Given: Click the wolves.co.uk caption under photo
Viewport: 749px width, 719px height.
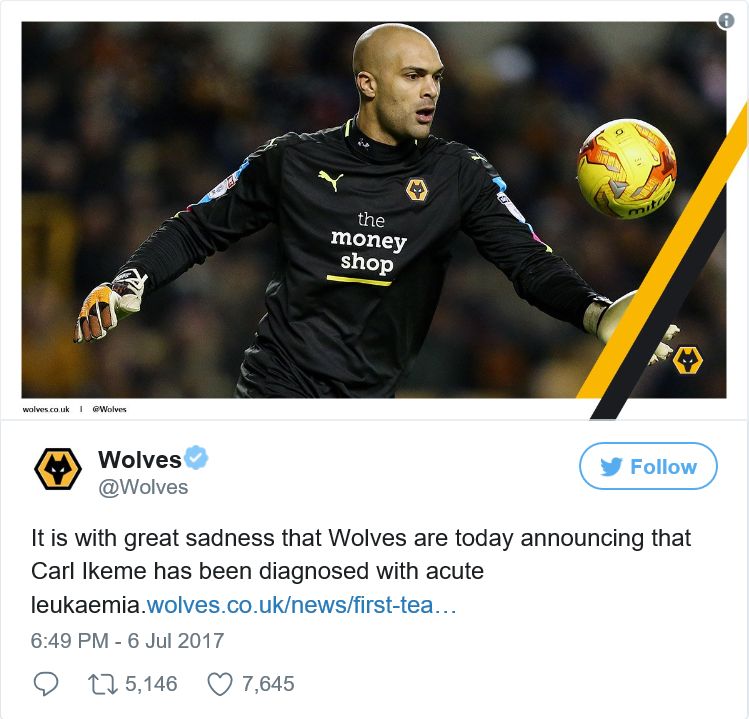Looking at the screenshot, I should pyautogui.click(x=46, y=409).
